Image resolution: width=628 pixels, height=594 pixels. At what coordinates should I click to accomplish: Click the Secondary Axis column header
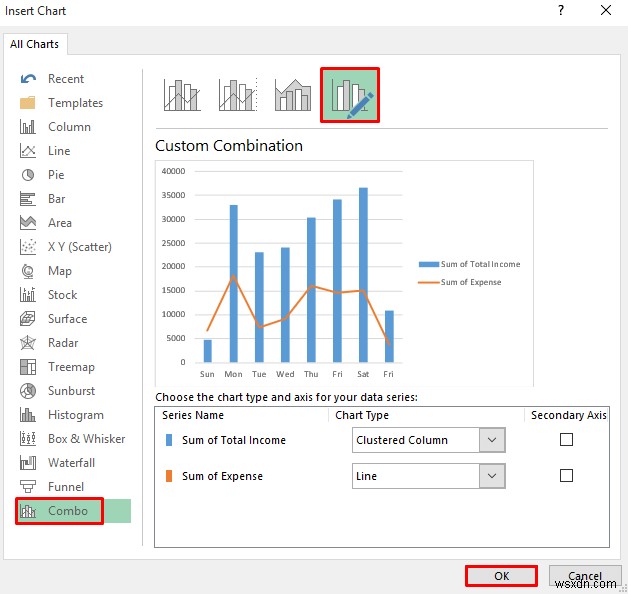click(568, 415)
